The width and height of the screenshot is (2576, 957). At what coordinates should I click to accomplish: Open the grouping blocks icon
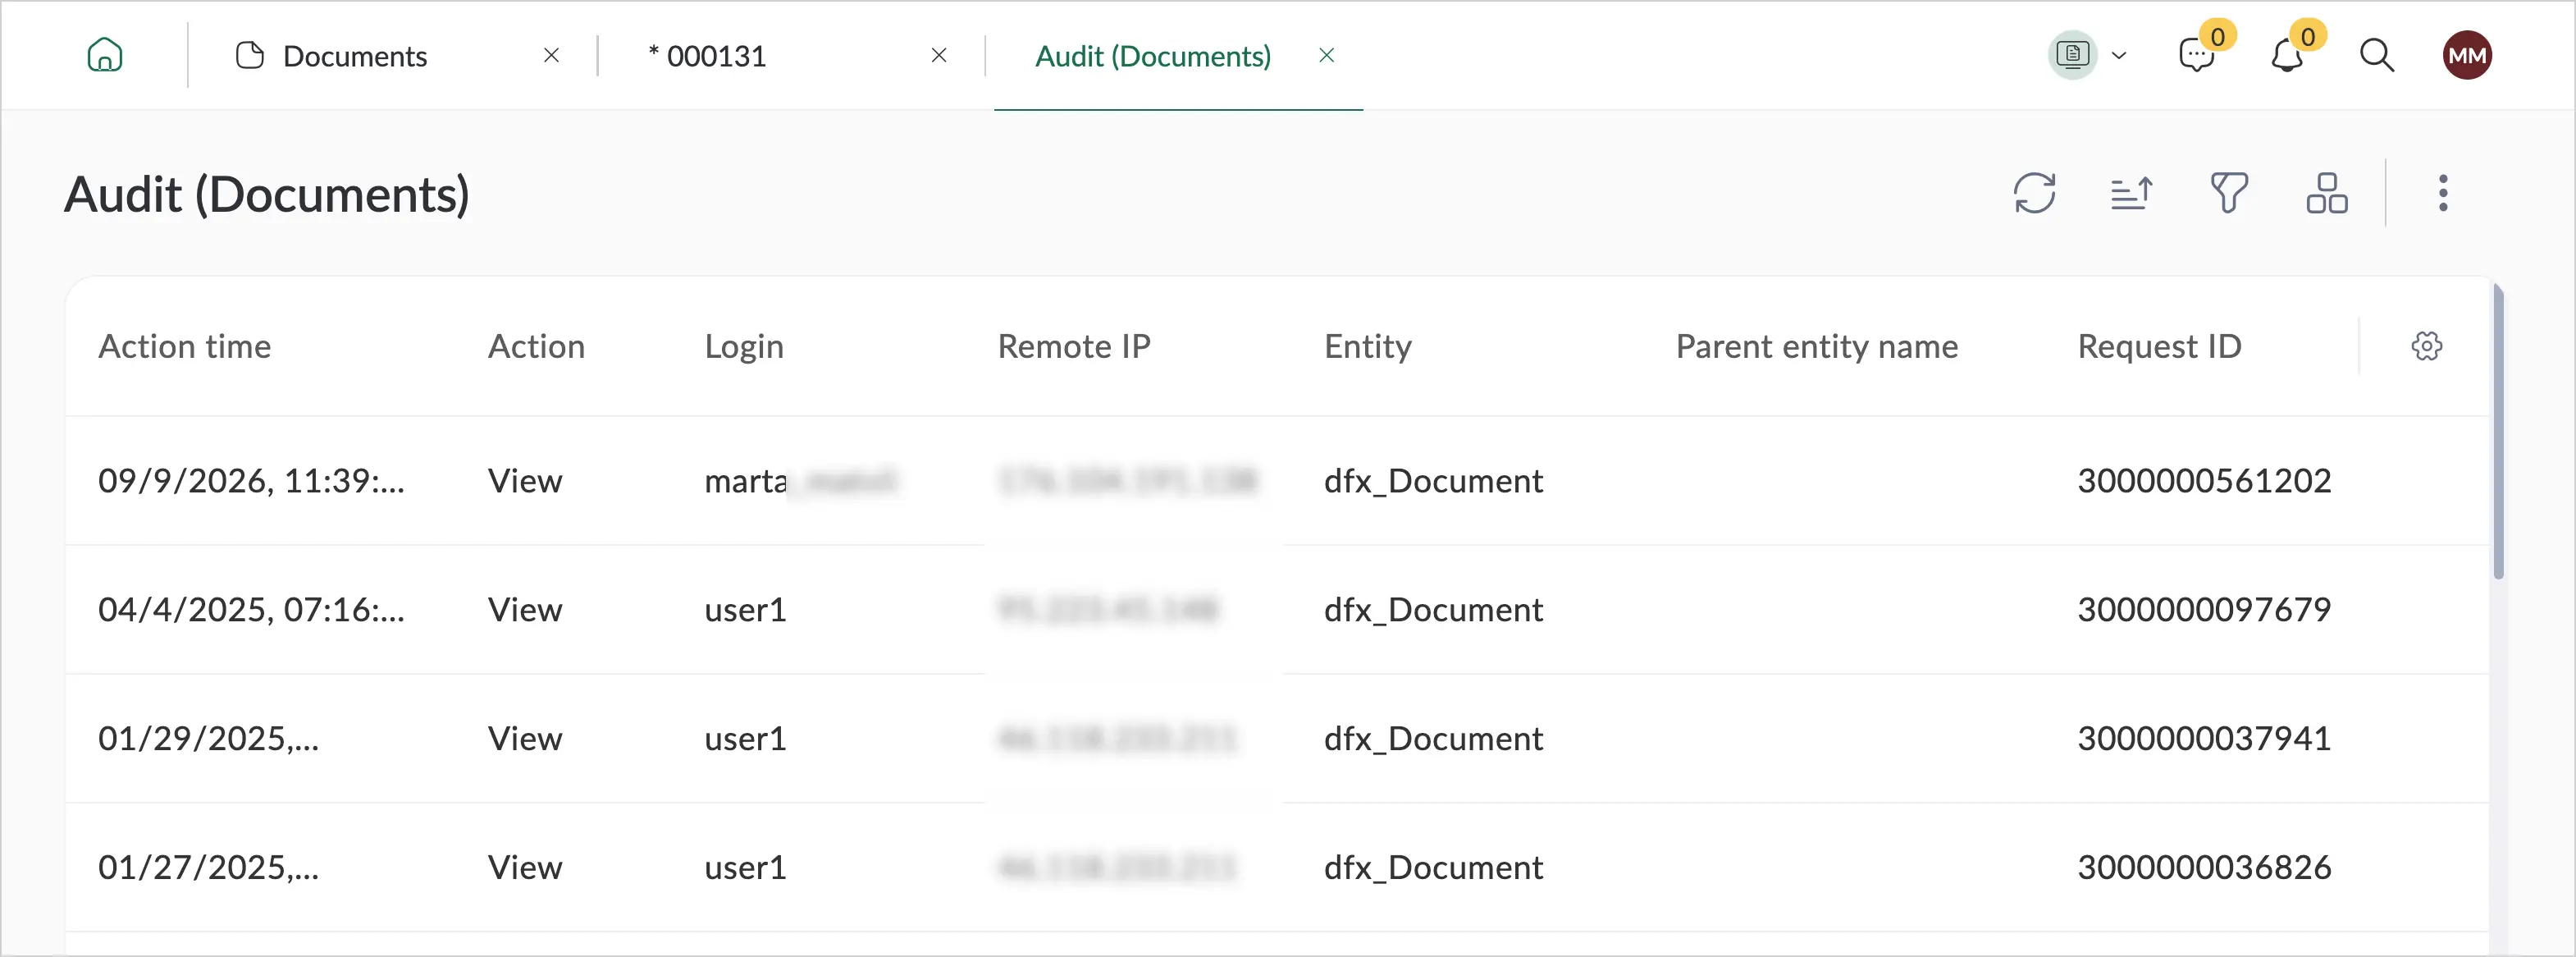(2326, 193)
